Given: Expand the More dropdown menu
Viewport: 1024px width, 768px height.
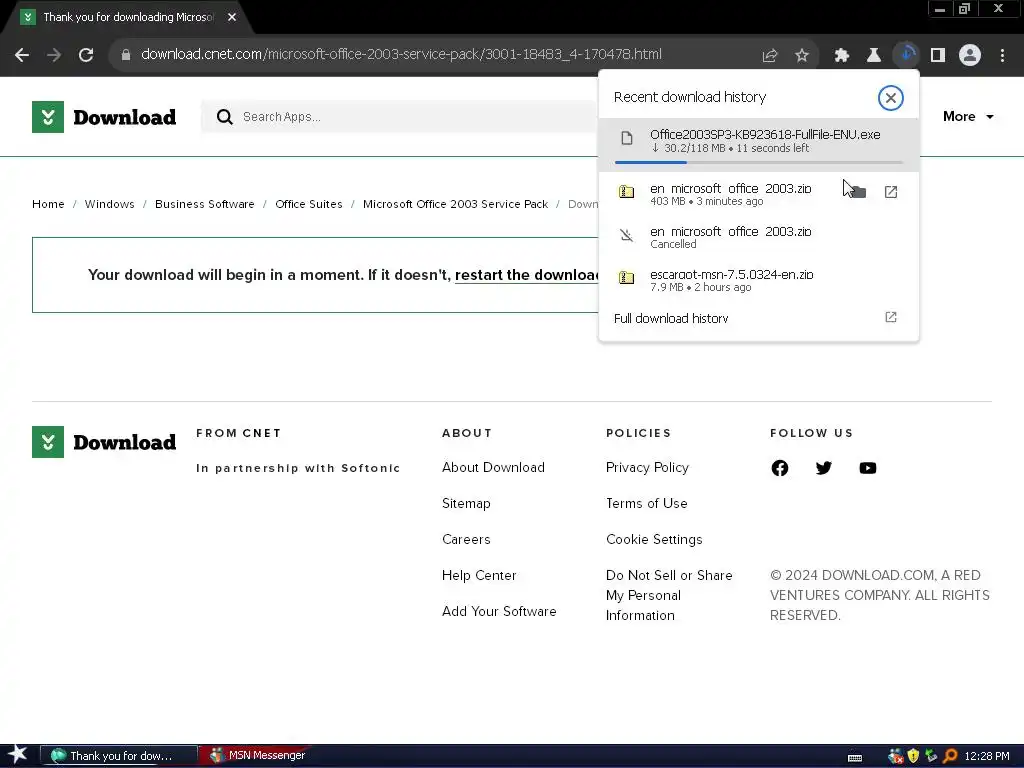Looking at the screenshot, I should (968, 116).
